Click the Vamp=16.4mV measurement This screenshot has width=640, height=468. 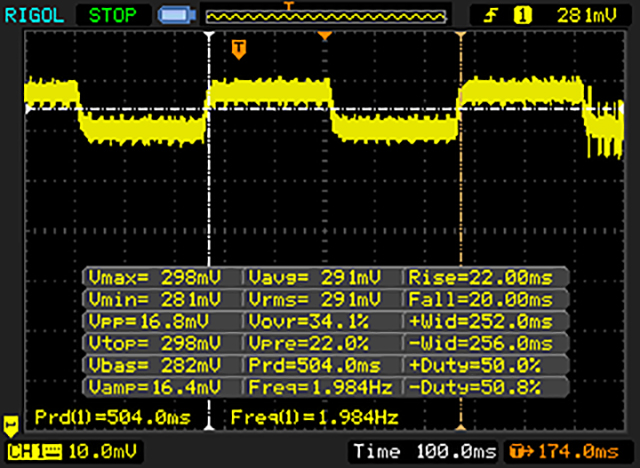(x=154, y=387)
